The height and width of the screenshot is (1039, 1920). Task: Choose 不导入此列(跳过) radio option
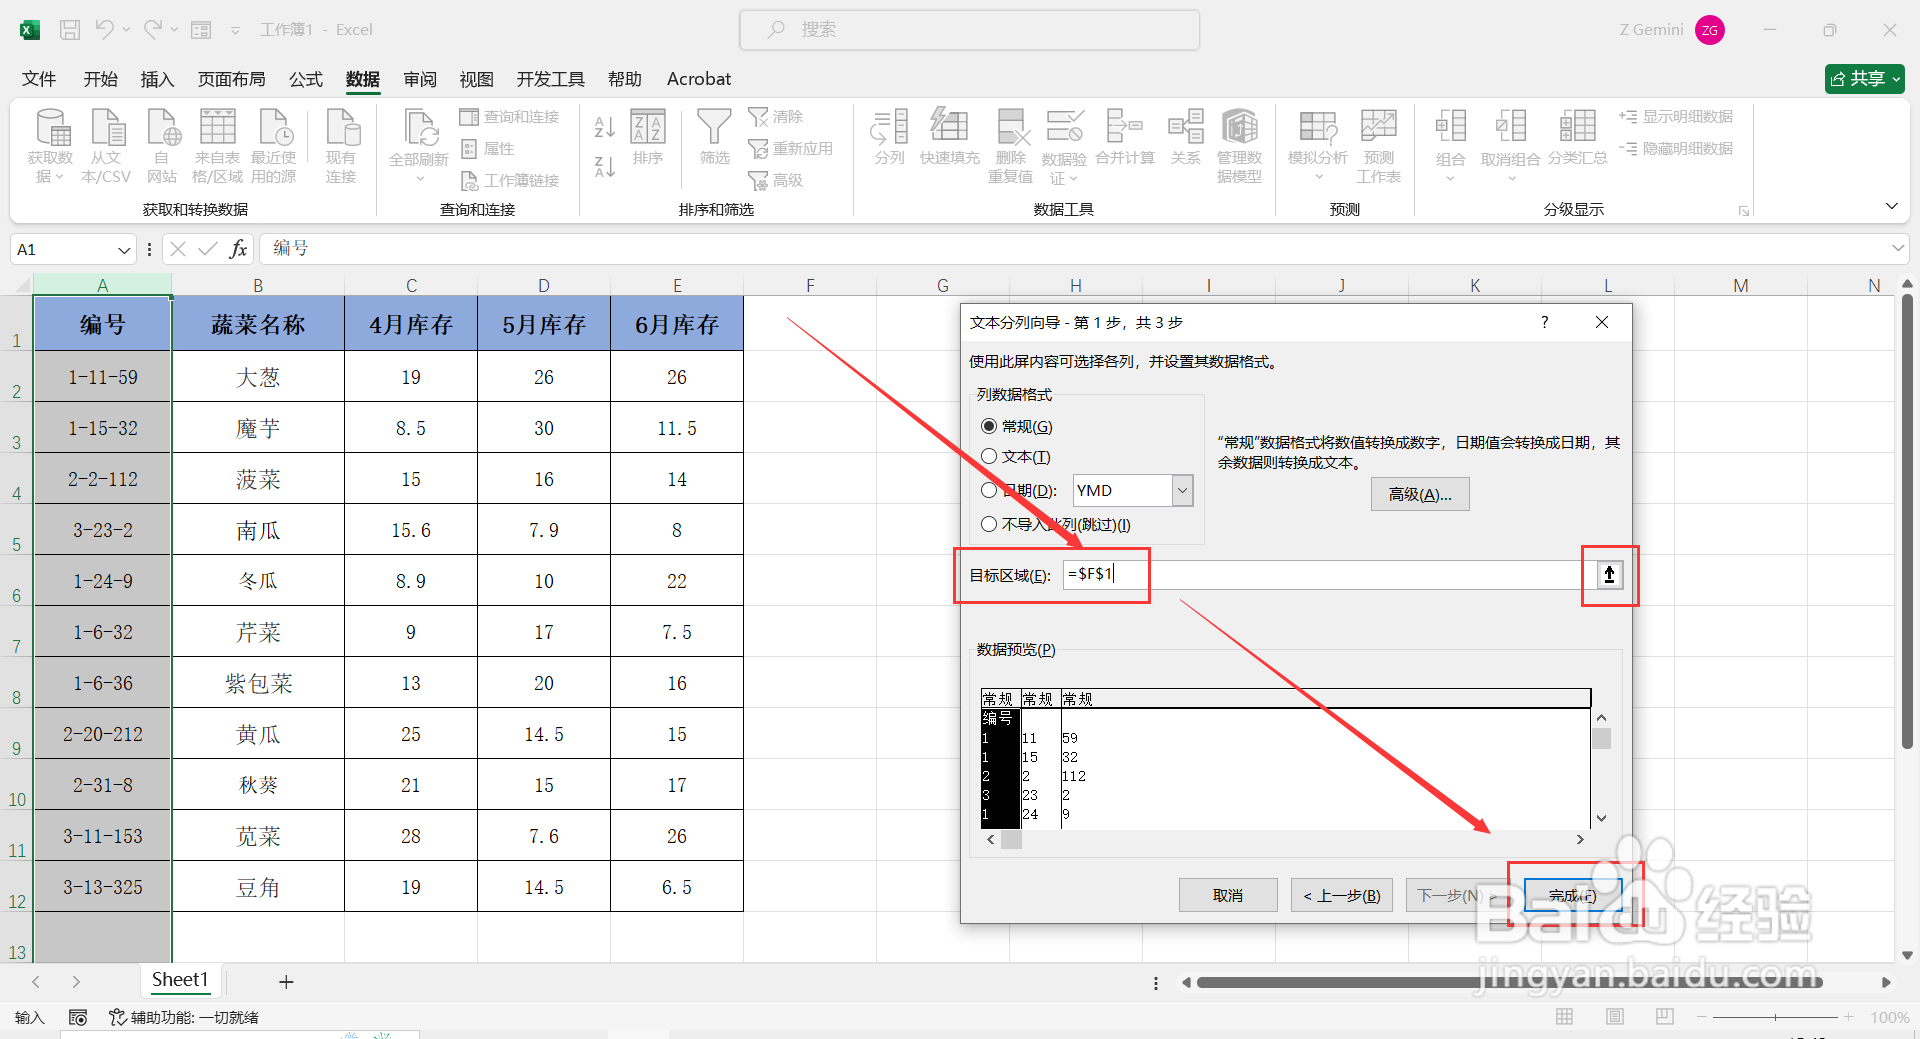click(989, 524)
